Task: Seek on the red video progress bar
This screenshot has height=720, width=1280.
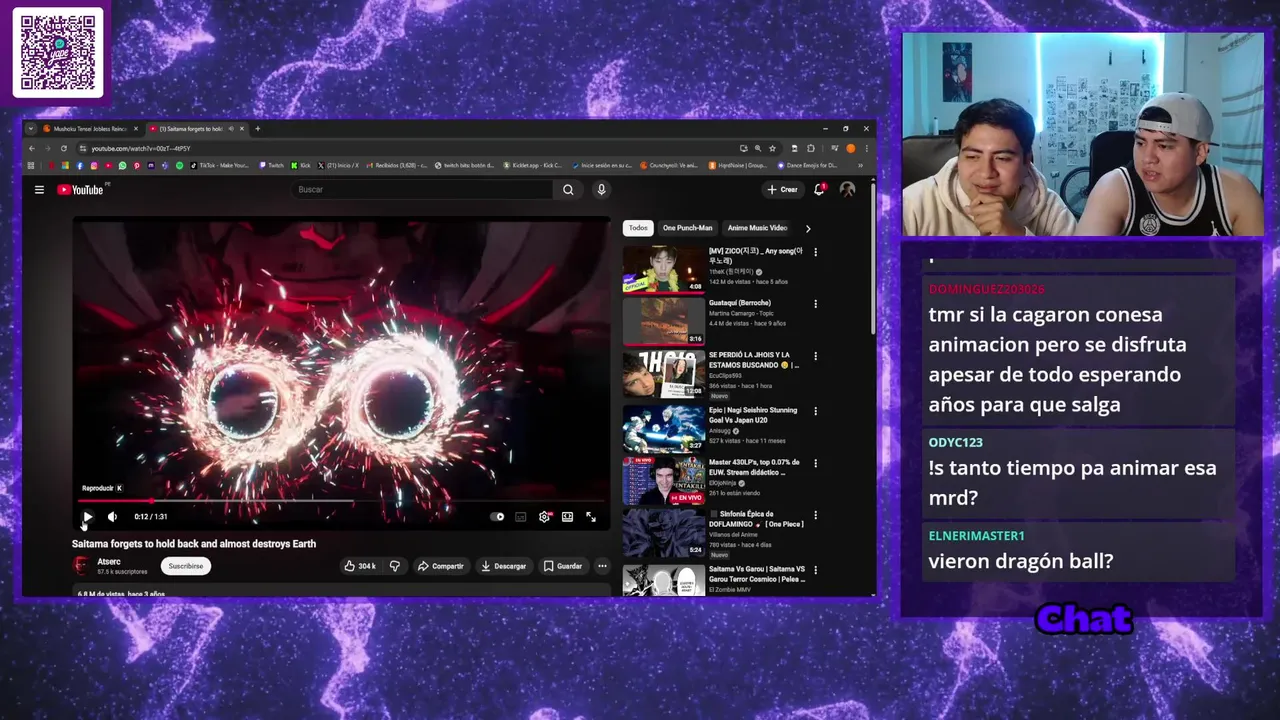Action: point(341,500)
